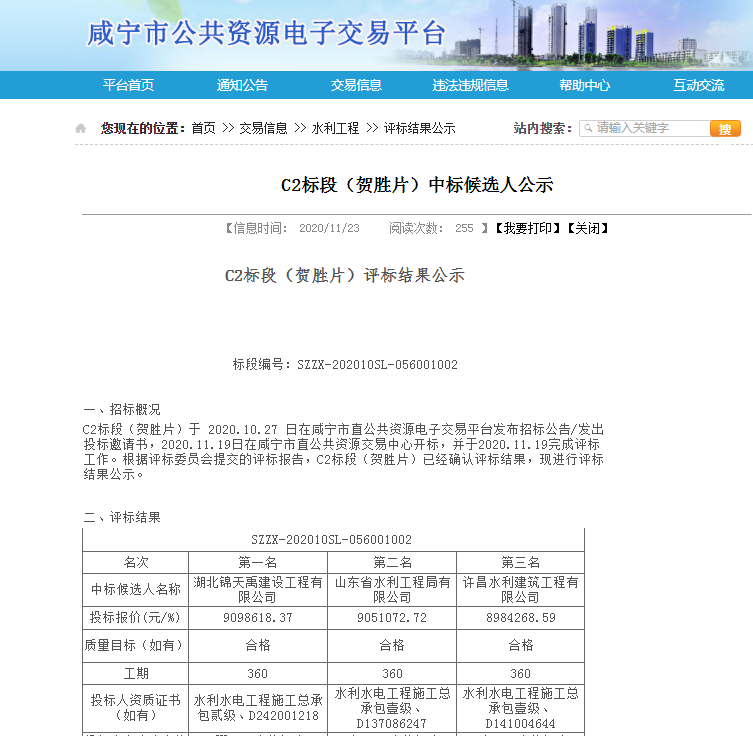Click the second-place bidder 山东省水利工程局有限公司 cell
Viewport: 753px width, 736px height.
[x=392, y=589]
